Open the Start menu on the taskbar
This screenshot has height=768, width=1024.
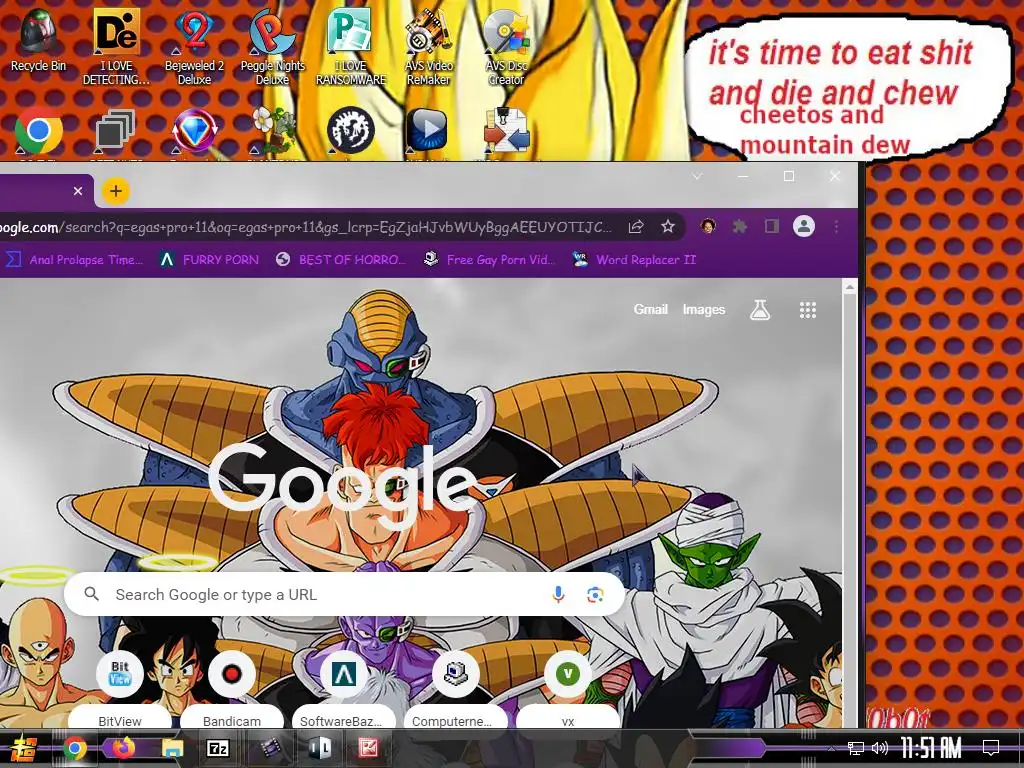click(x=23, y=748)
